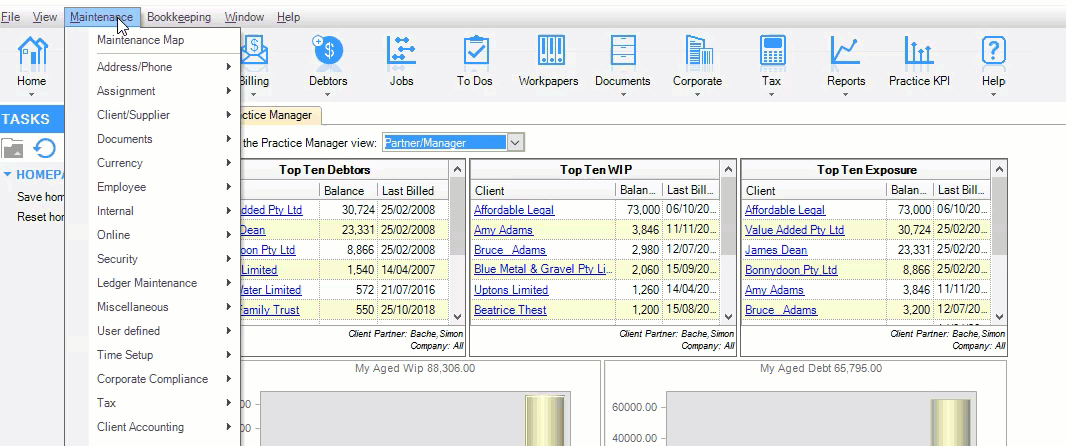Click Top Ten Debtors scroll down arrow
Image resolution: width=1066 pixels, height=446 pixels.
(x=458, y=316)
